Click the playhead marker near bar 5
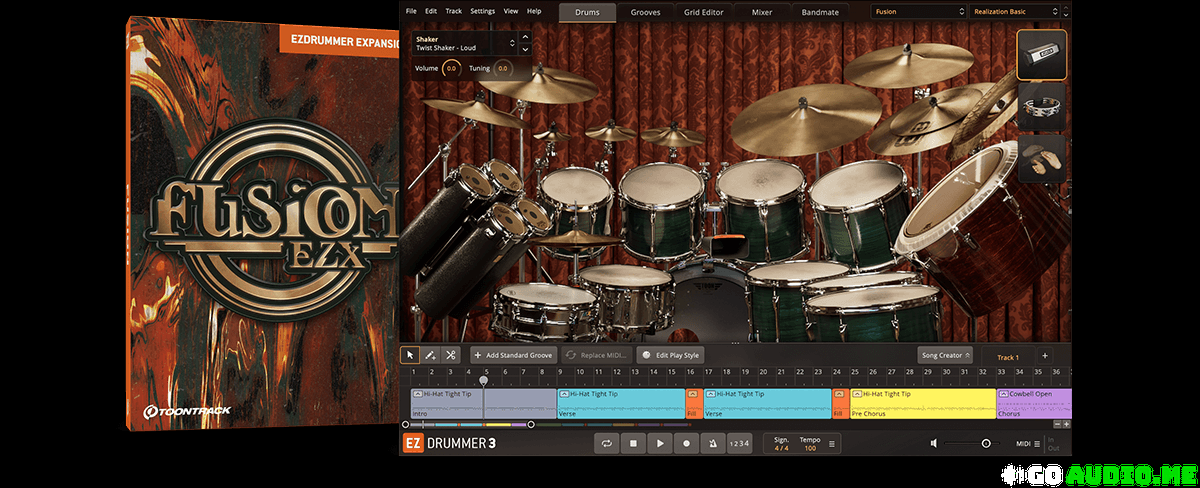This screenshot has width=1200, height=488. pos(484,380)
